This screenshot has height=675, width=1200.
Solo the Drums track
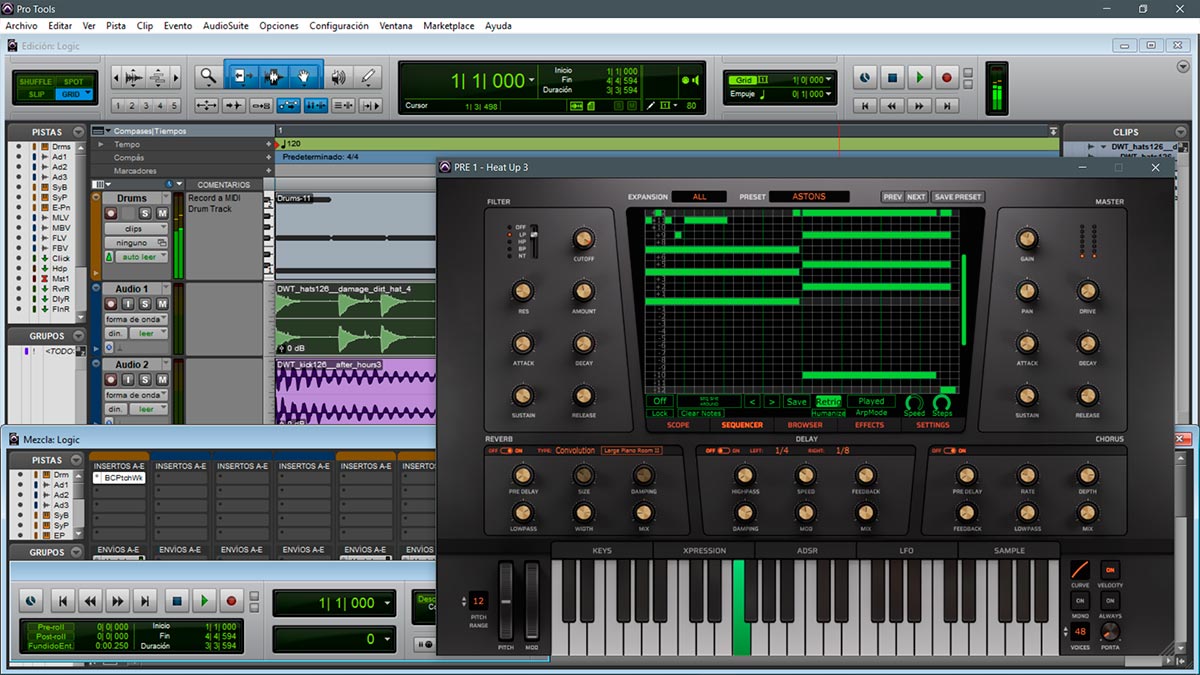tap(146, 213)
